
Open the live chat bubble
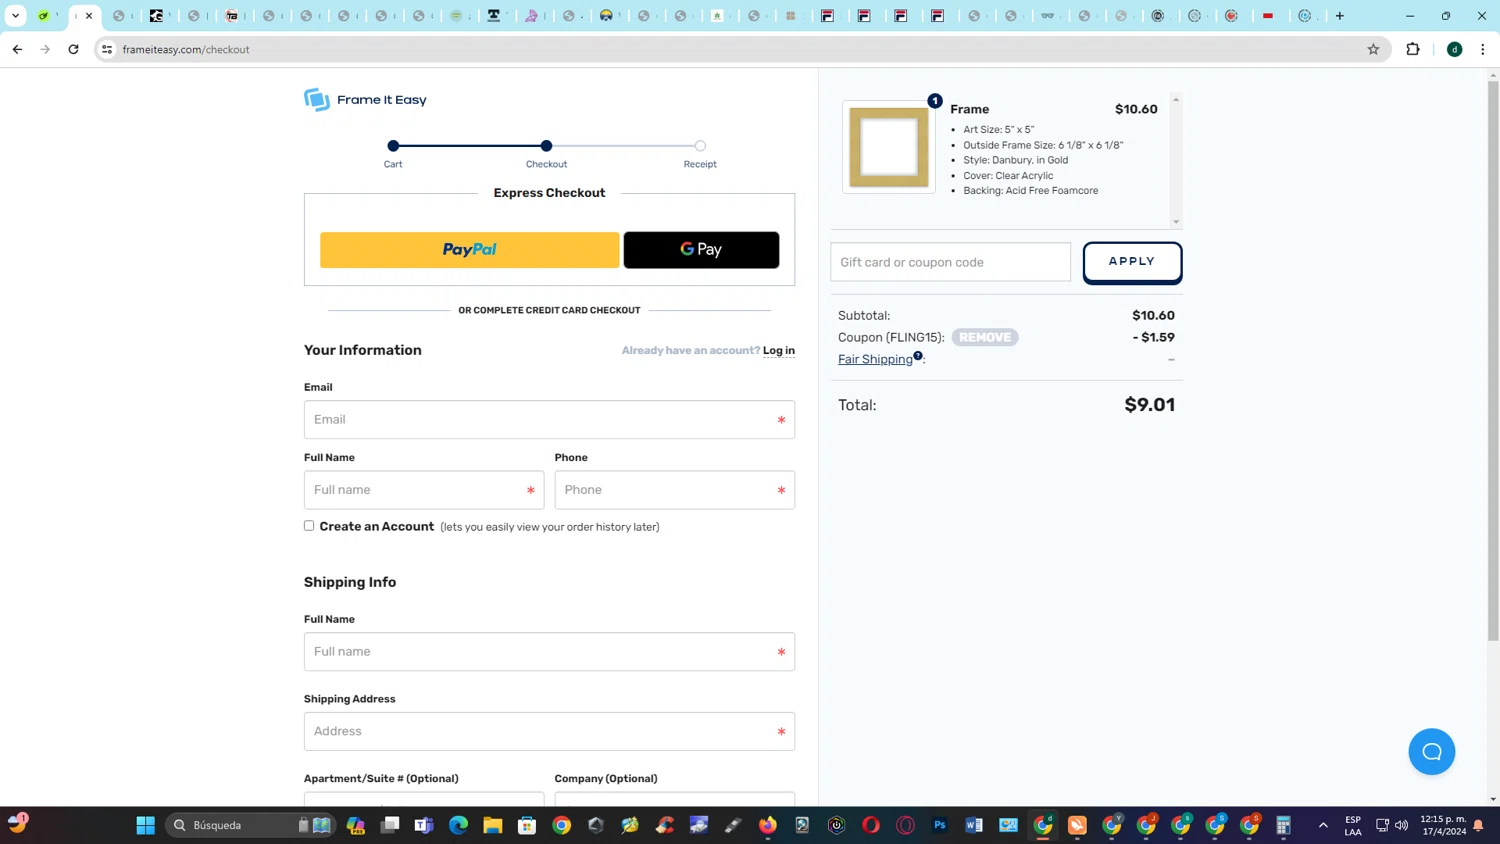[1432, 752]
